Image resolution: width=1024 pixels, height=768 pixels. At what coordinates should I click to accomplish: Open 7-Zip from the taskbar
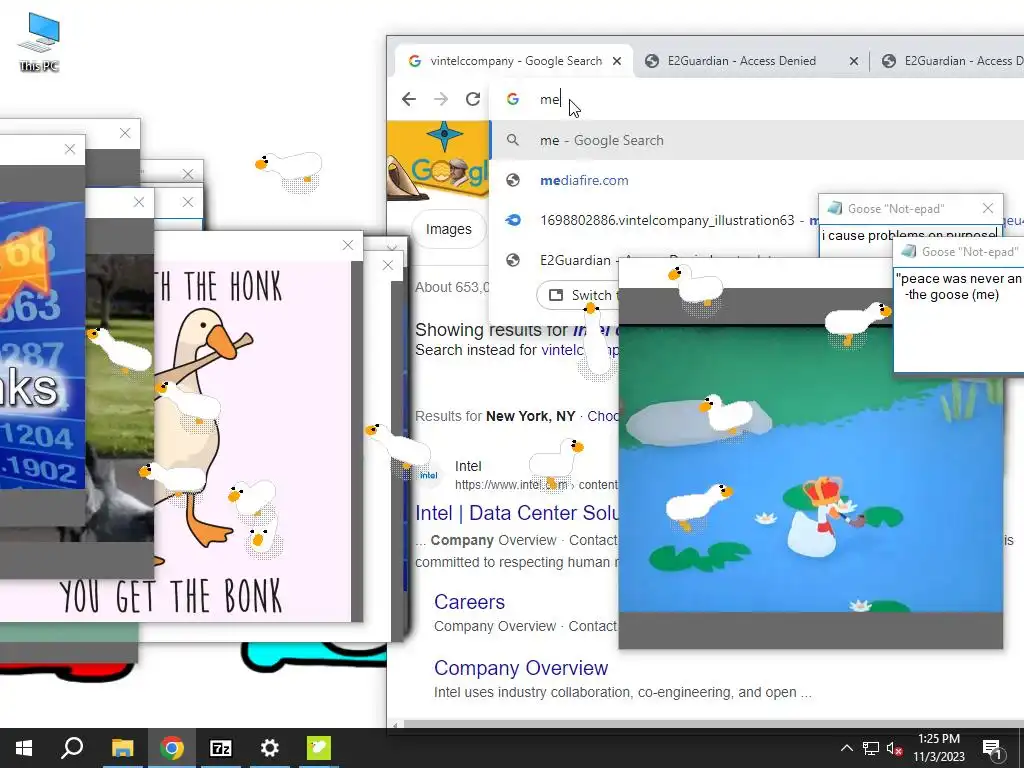220,748
